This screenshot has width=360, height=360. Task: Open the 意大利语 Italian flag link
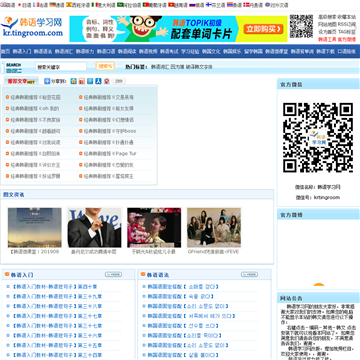[103, 5]
